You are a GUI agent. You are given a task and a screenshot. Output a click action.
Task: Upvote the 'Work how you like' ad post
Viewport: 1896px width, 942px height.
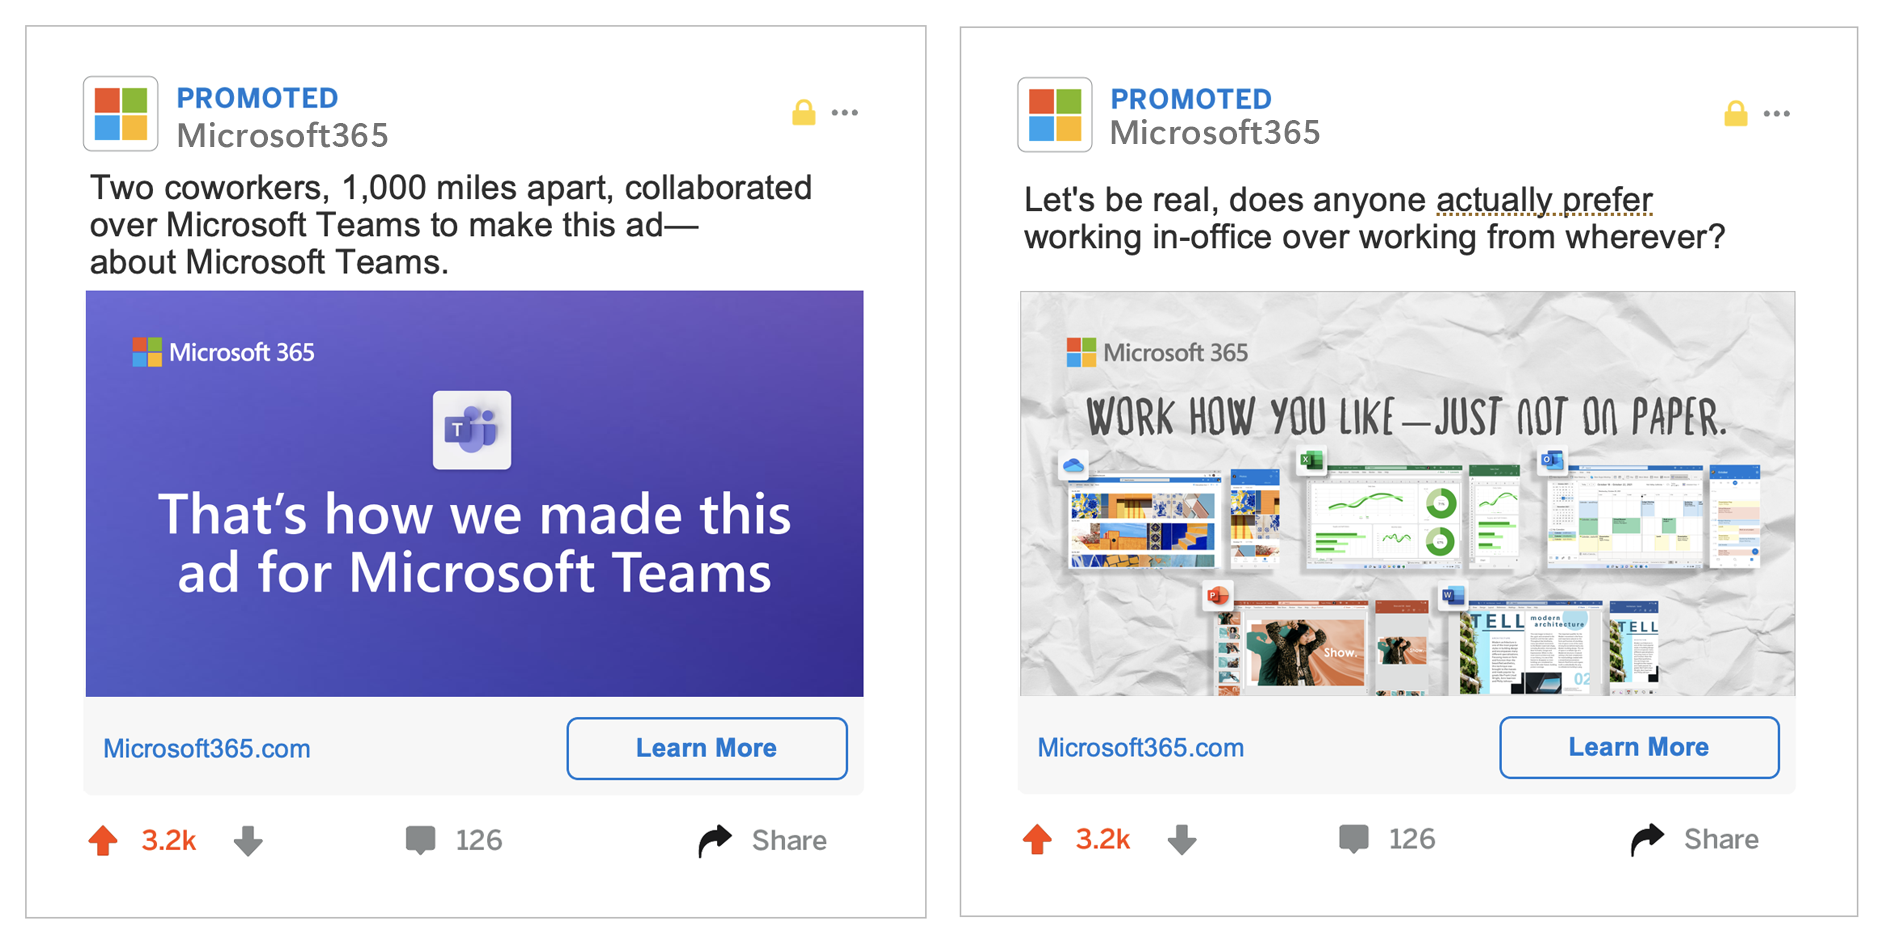pos(1037,839)
